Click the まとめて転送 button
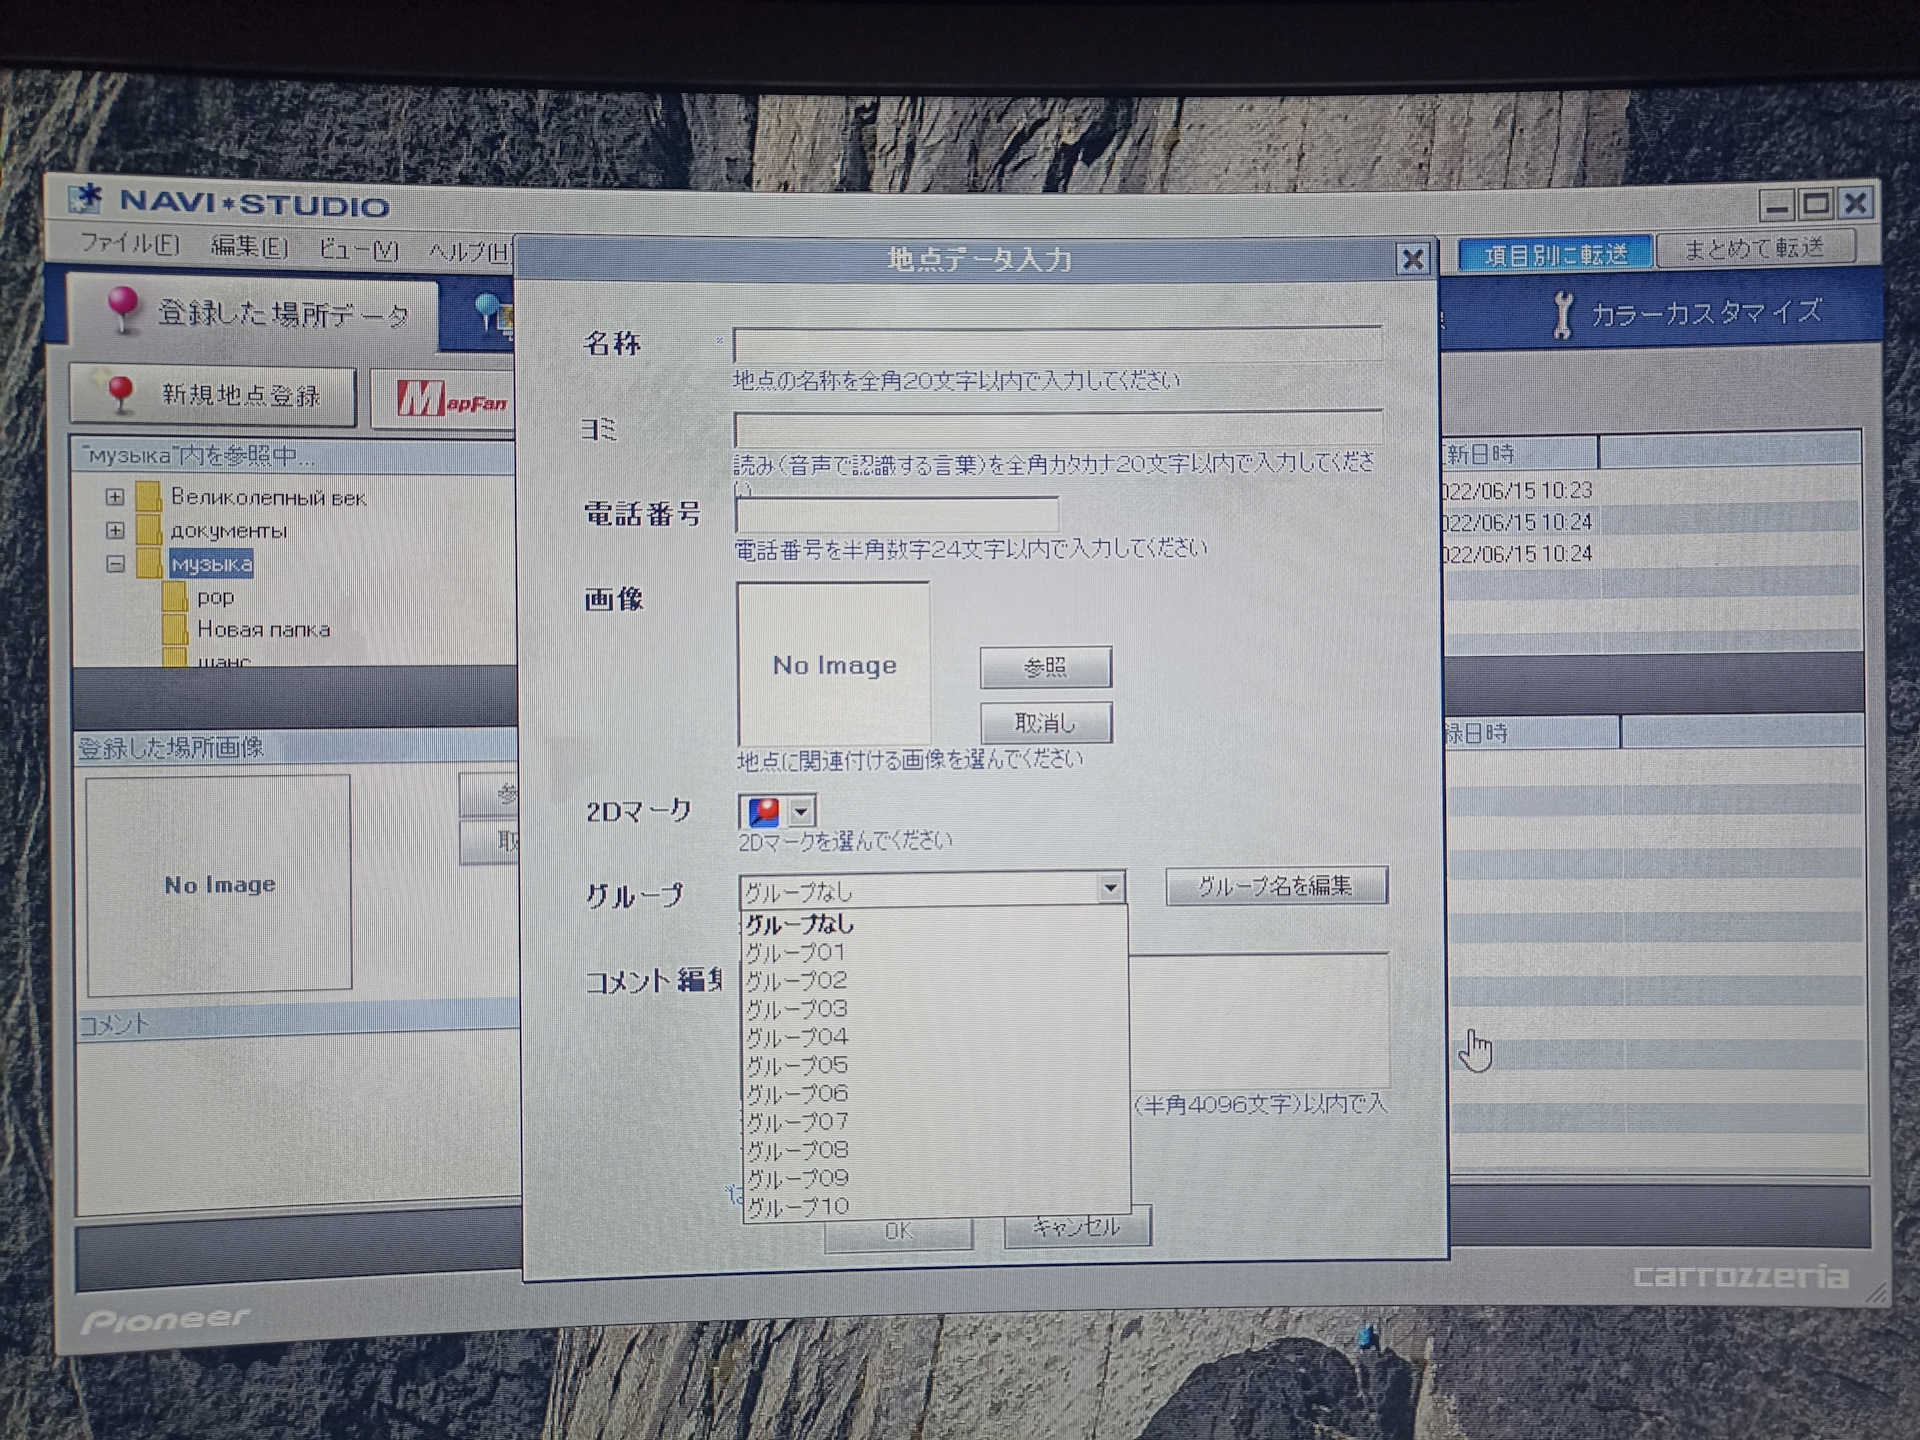This screenshot has height=1440, width=1920. (x=1755, y=248)
